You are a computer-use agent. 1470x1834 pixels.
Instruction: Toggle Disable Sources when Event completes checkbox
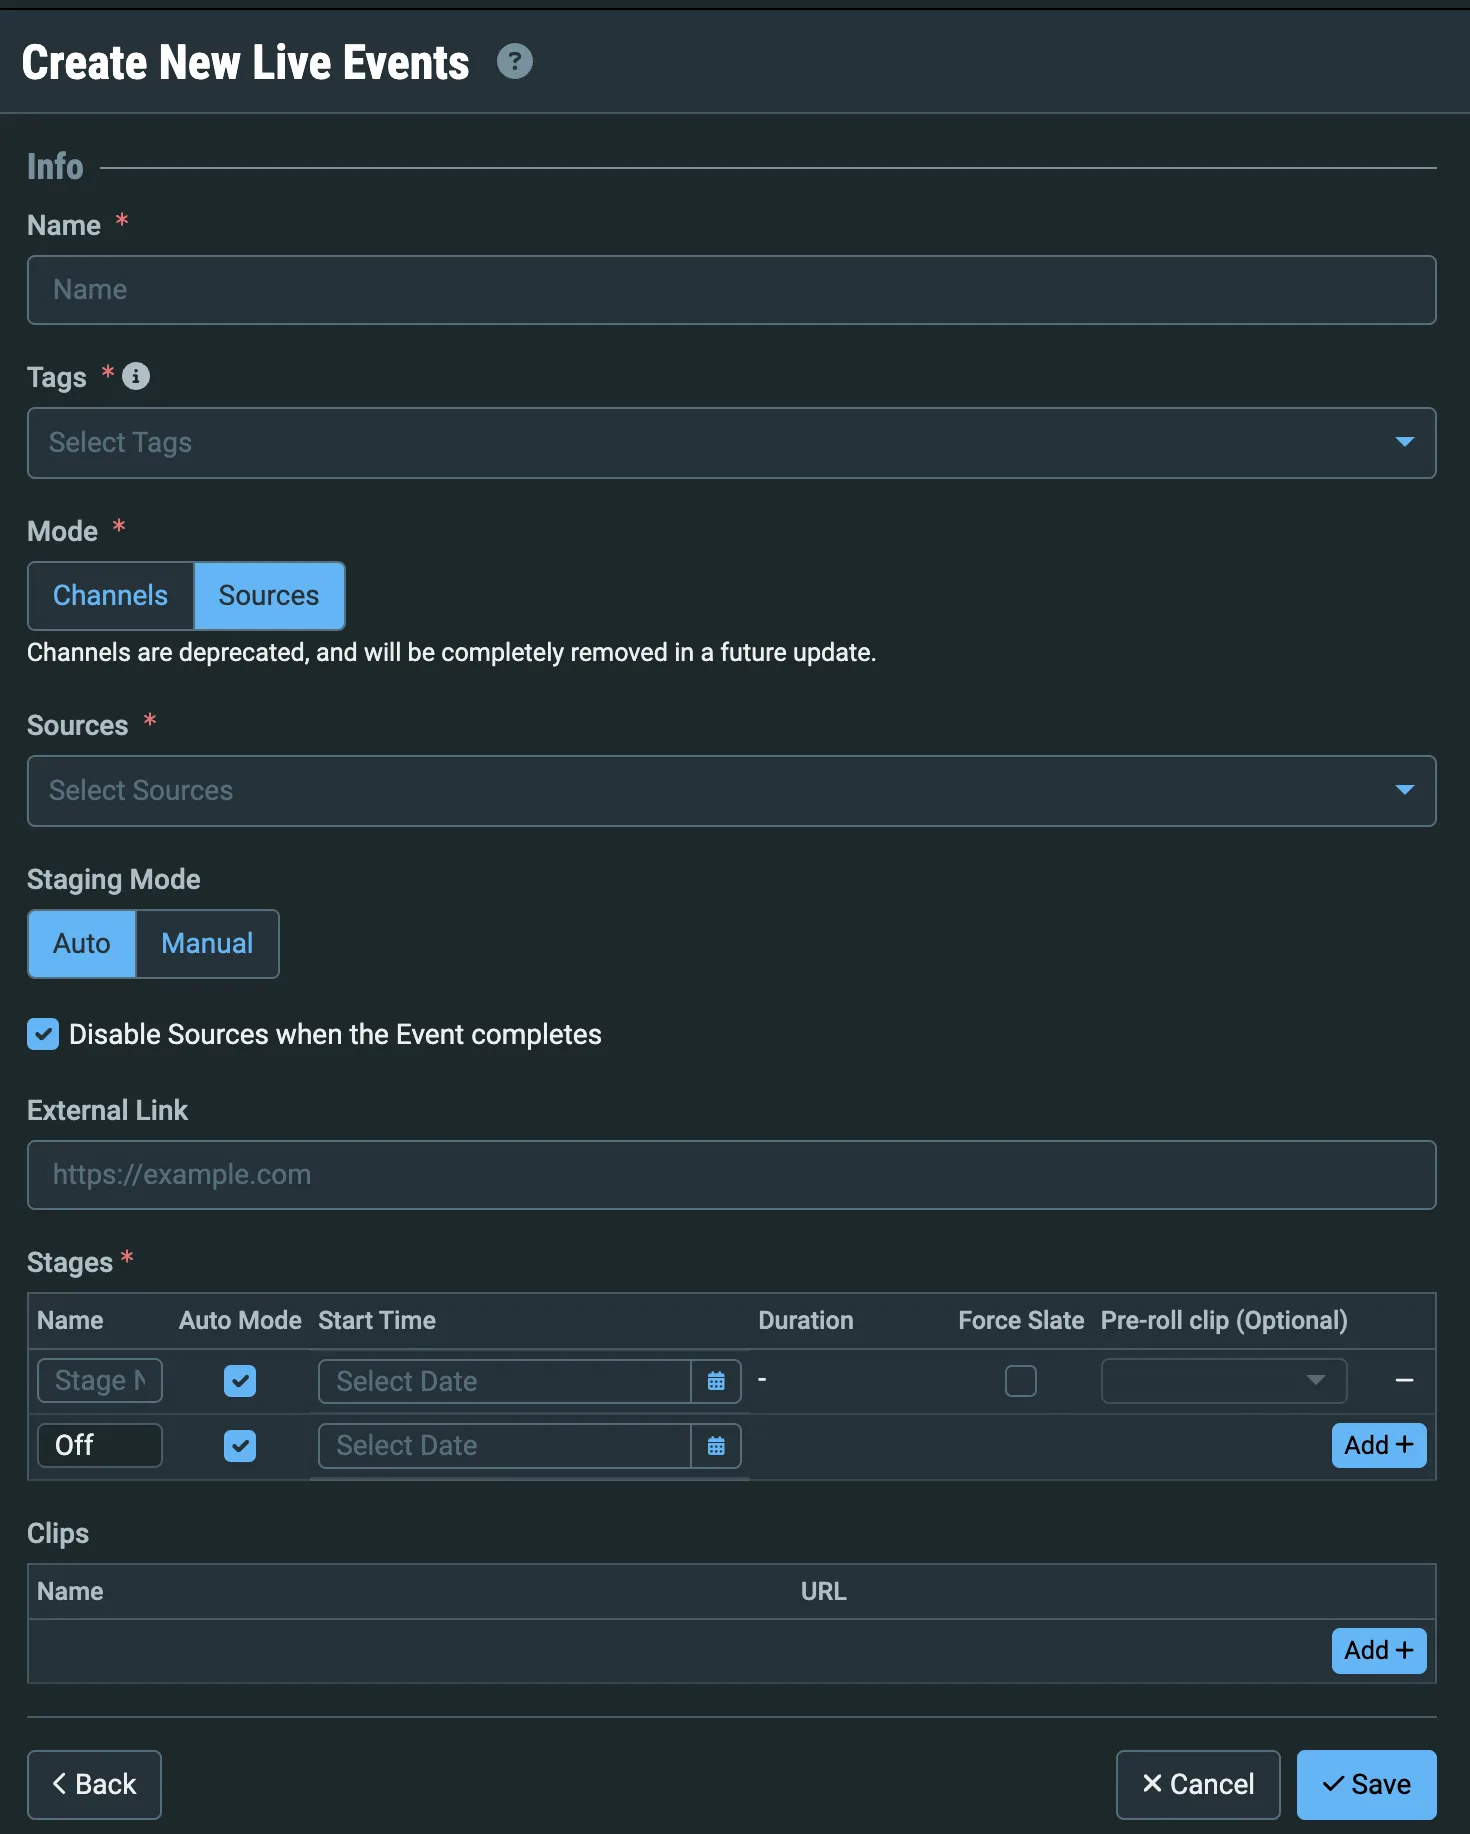(x=43, y=1034)
